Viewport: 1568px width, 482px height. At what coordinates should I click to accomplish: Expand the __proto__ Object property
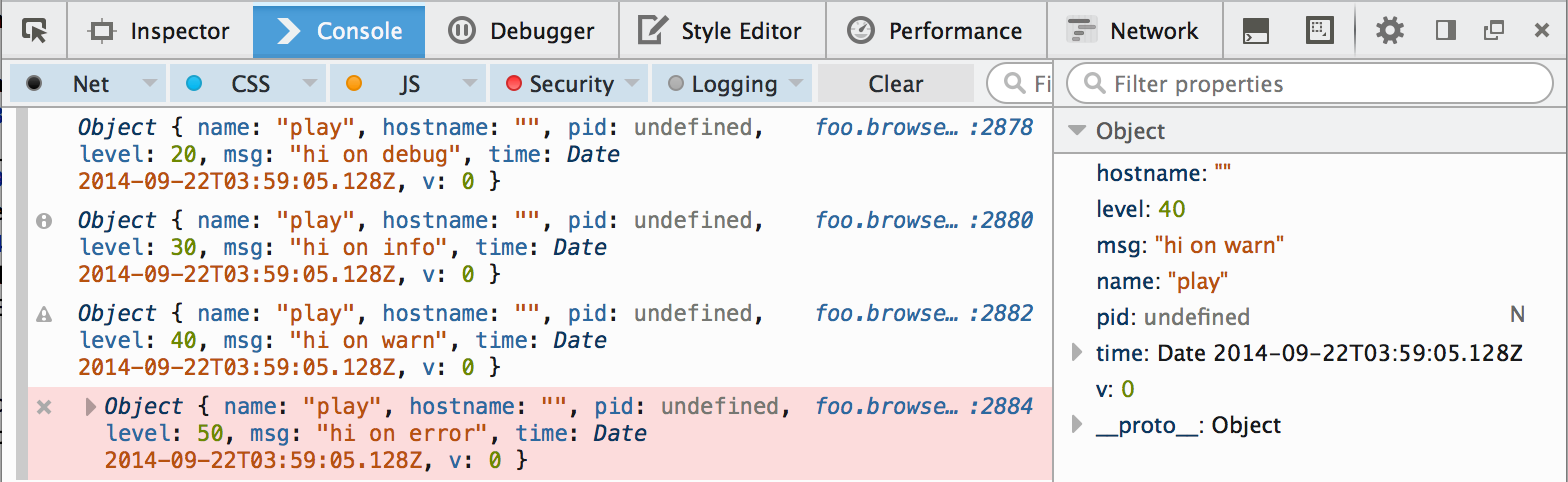coord(1077,425)
